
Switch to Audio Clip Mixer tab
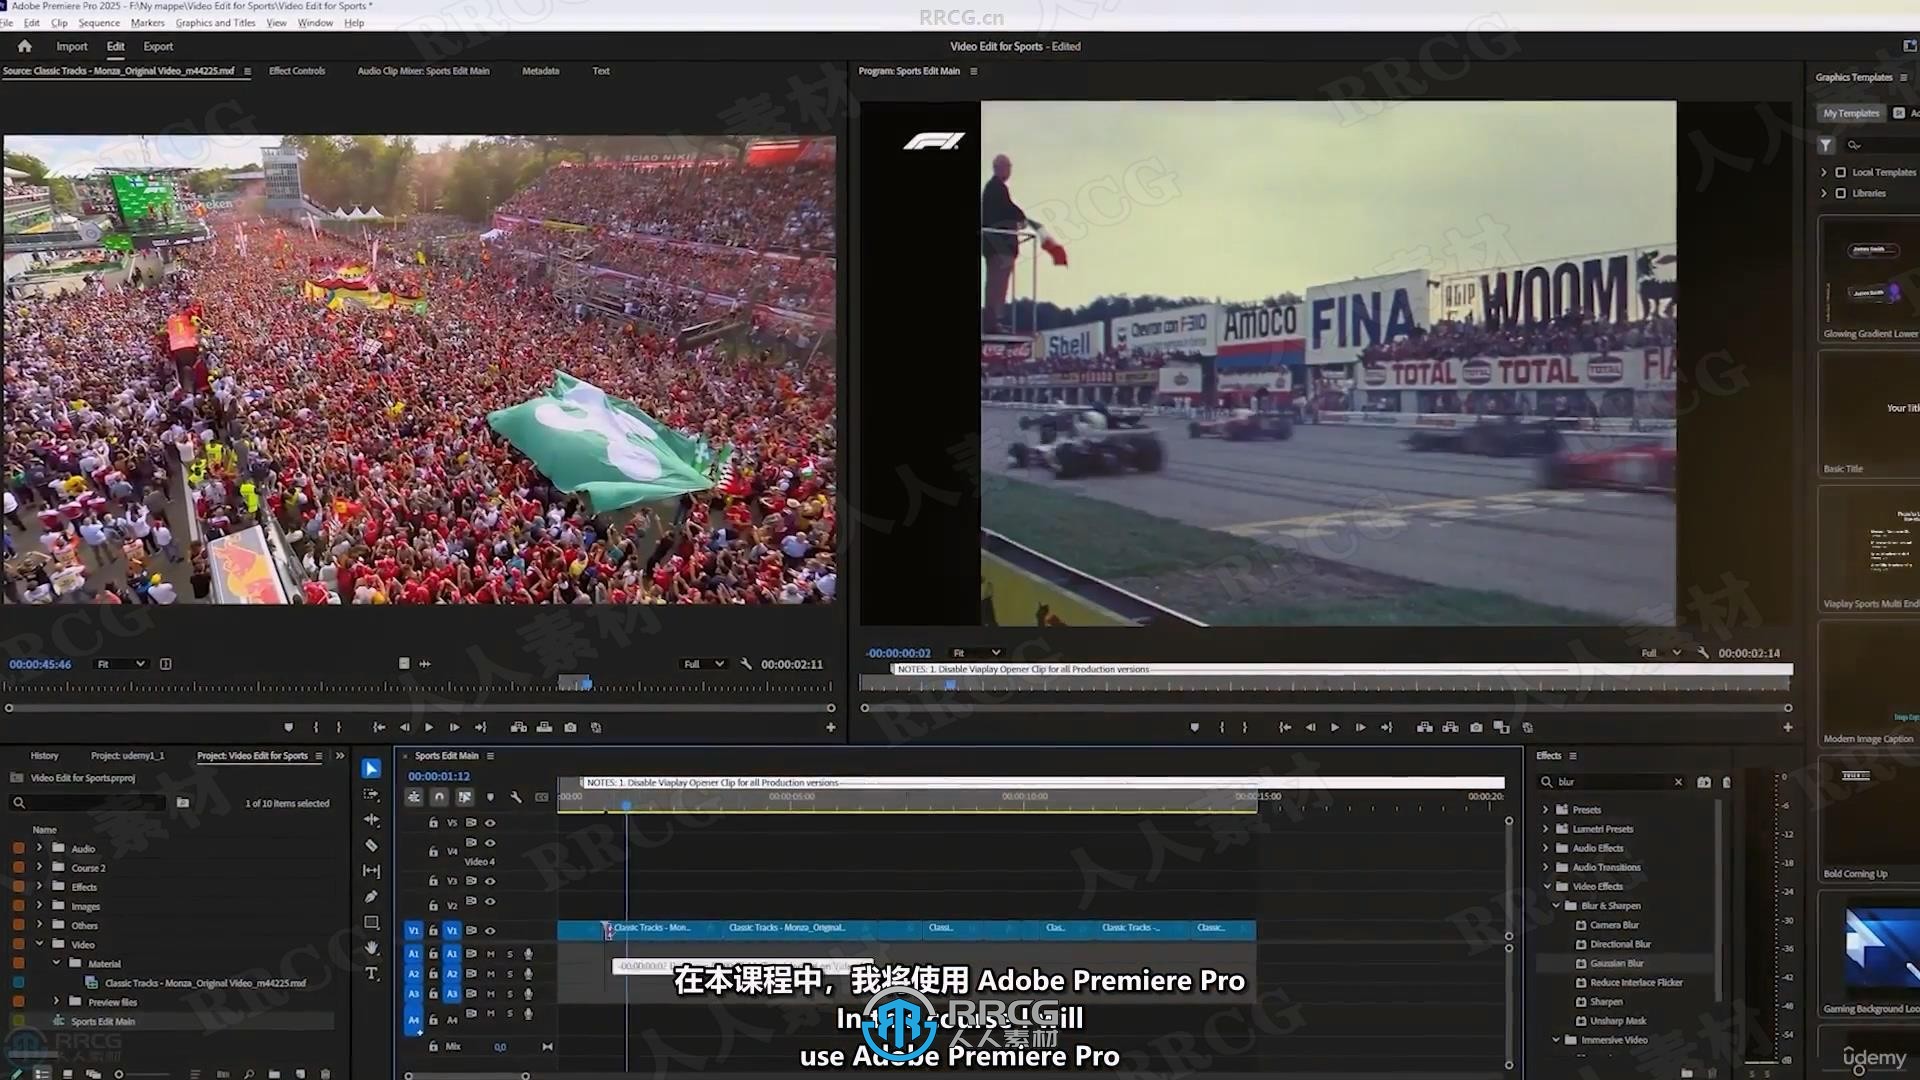pyautogui.click(x=424, y=71)
